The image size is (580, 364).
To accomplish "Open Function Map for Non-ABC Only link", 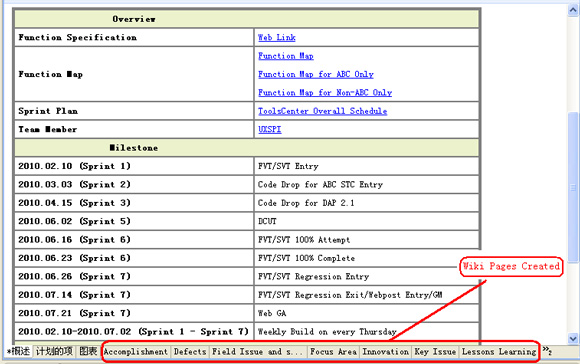I will point(325,92).
